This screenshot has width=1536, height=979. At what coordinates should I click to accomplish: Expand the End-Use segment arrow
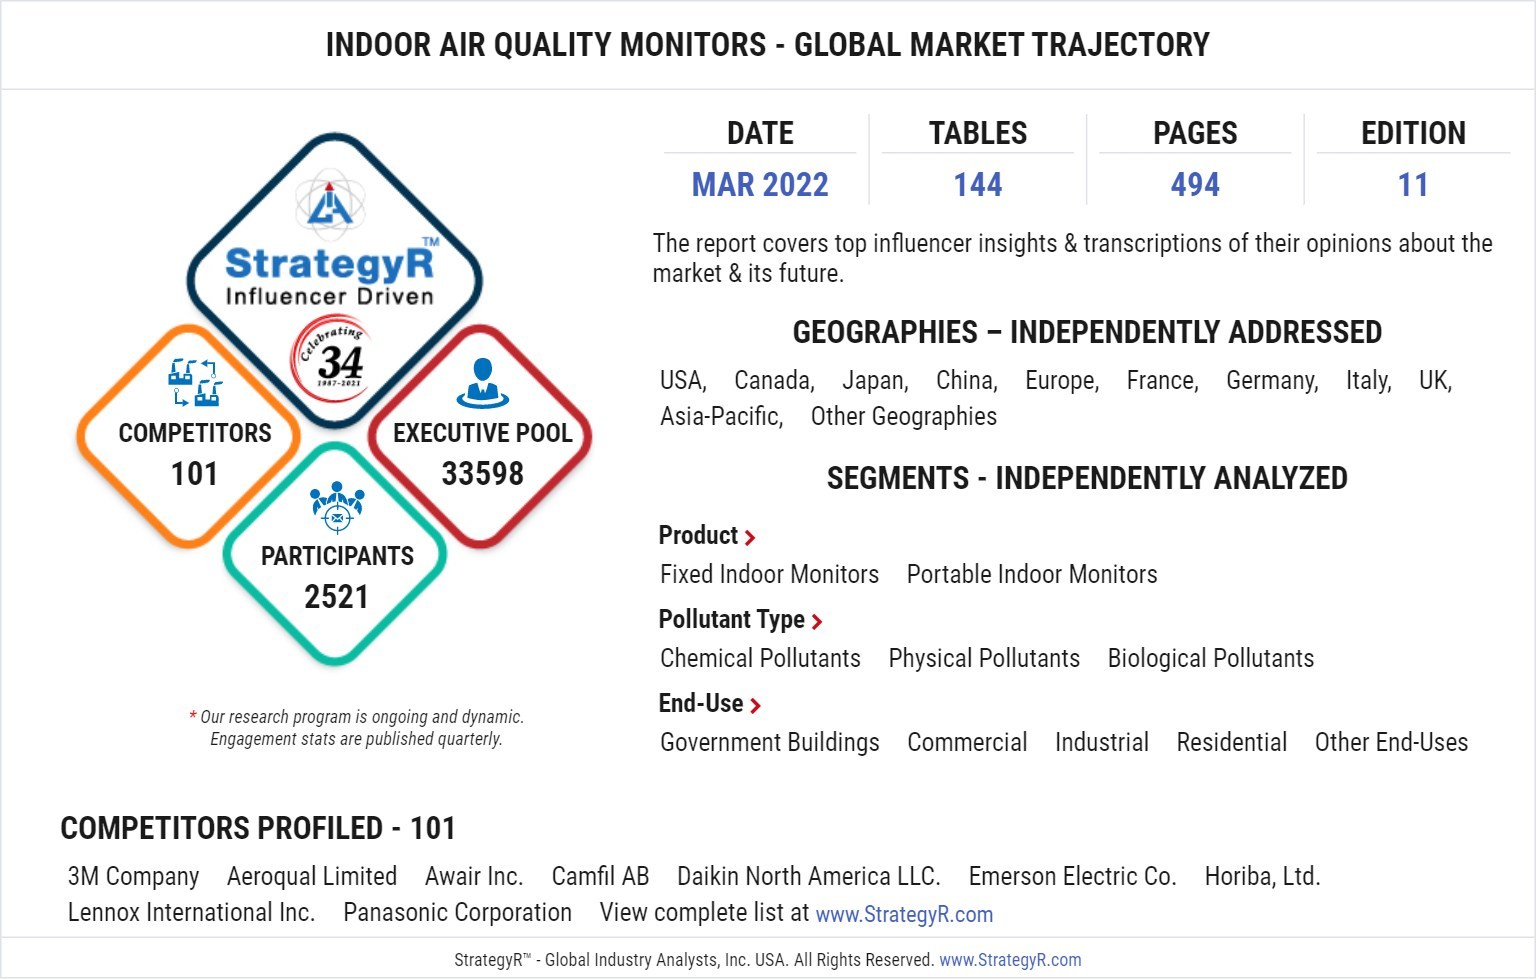[755, 706]
